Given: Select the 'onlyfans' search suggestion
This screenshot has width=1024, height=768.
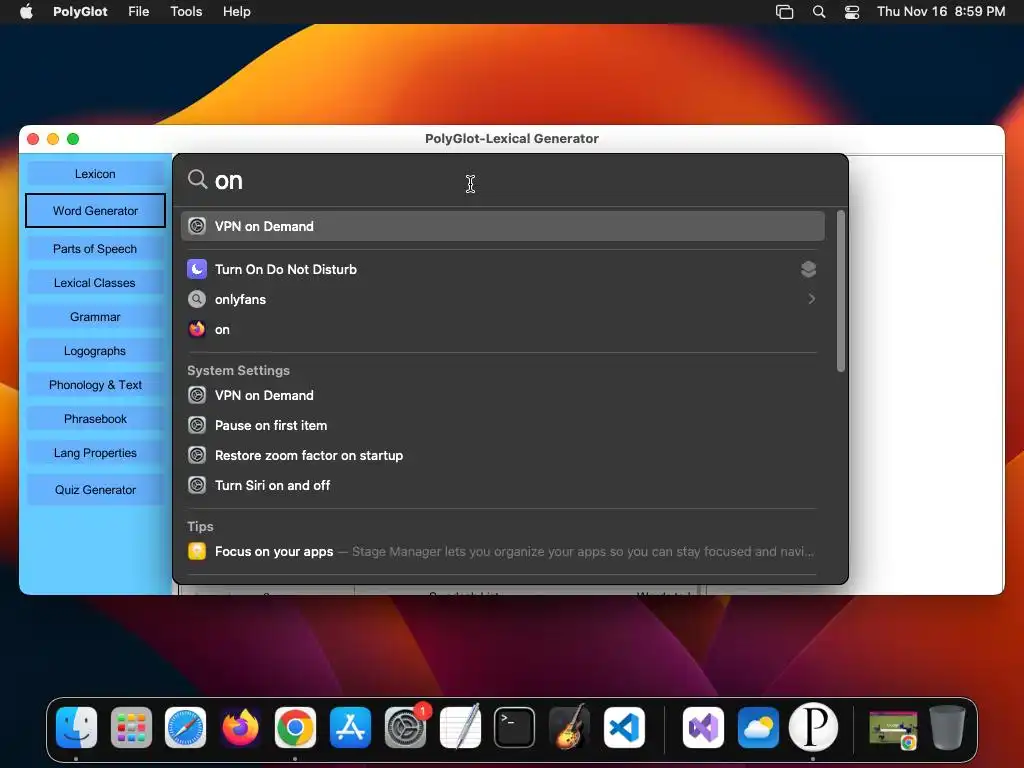Looking at the screenshot, I should (502, 299).
